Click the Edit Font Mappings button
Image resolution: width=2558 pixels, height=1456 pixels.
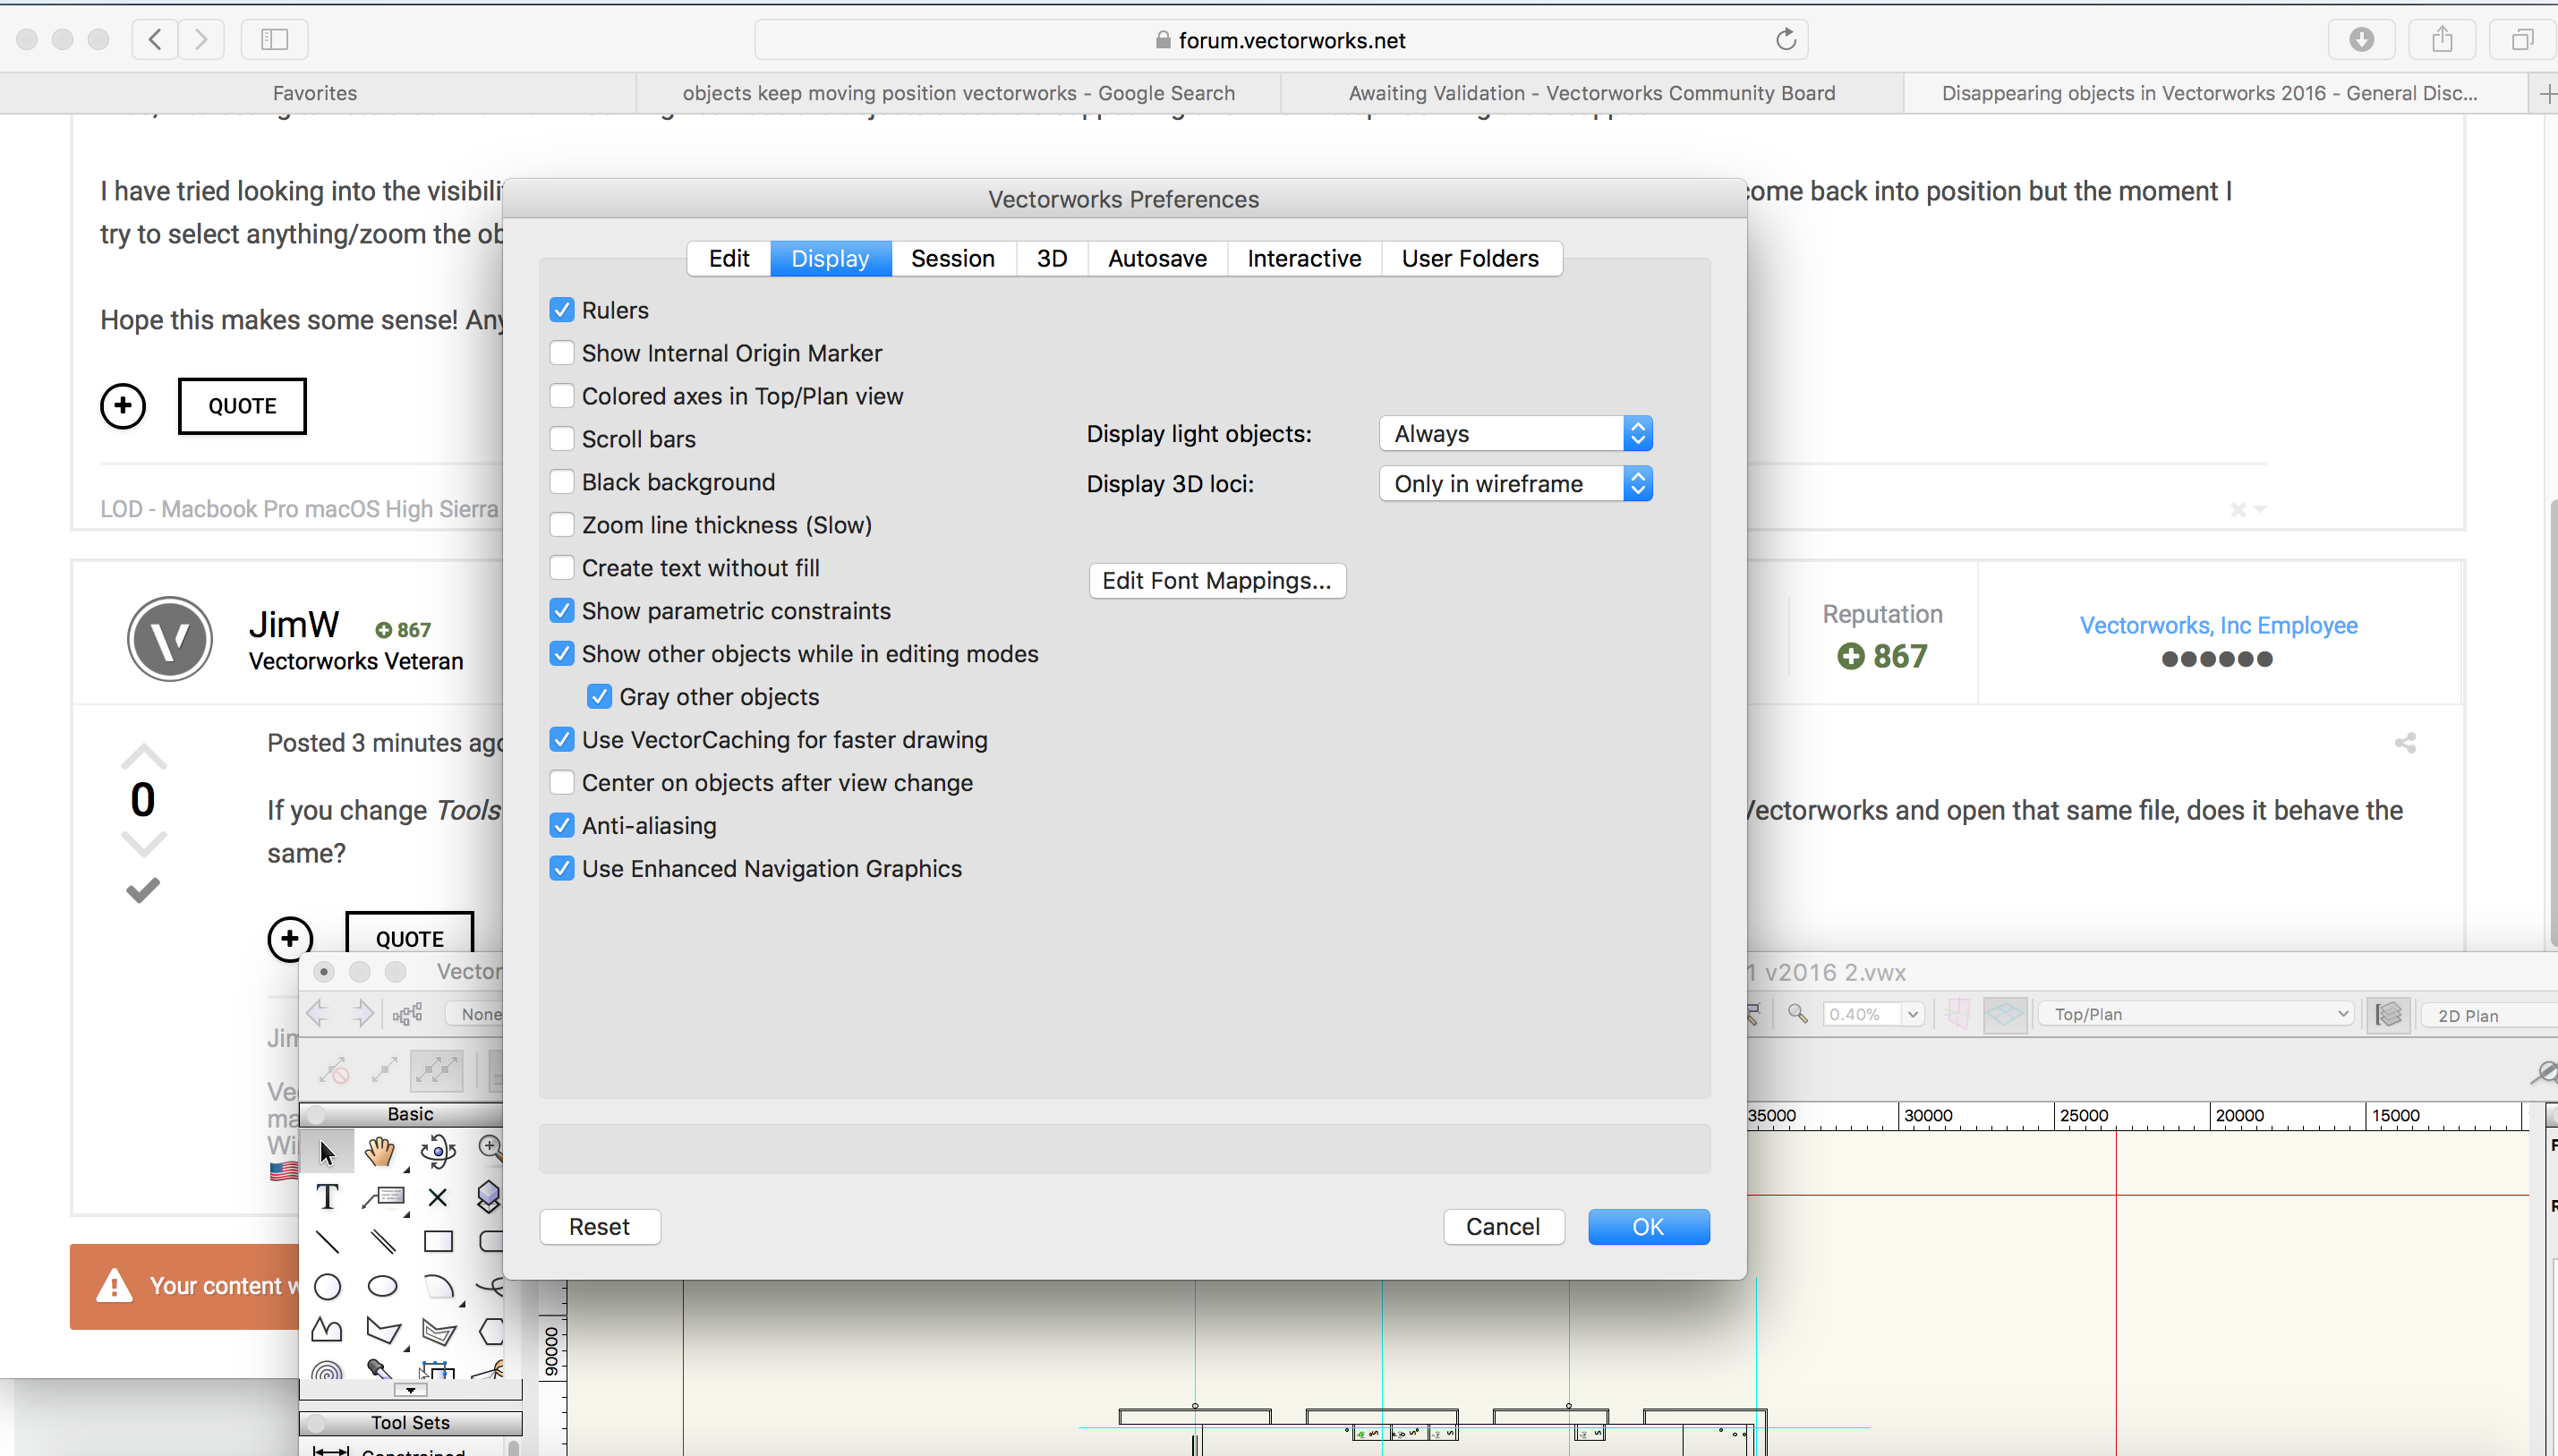tap(1216, 580)
